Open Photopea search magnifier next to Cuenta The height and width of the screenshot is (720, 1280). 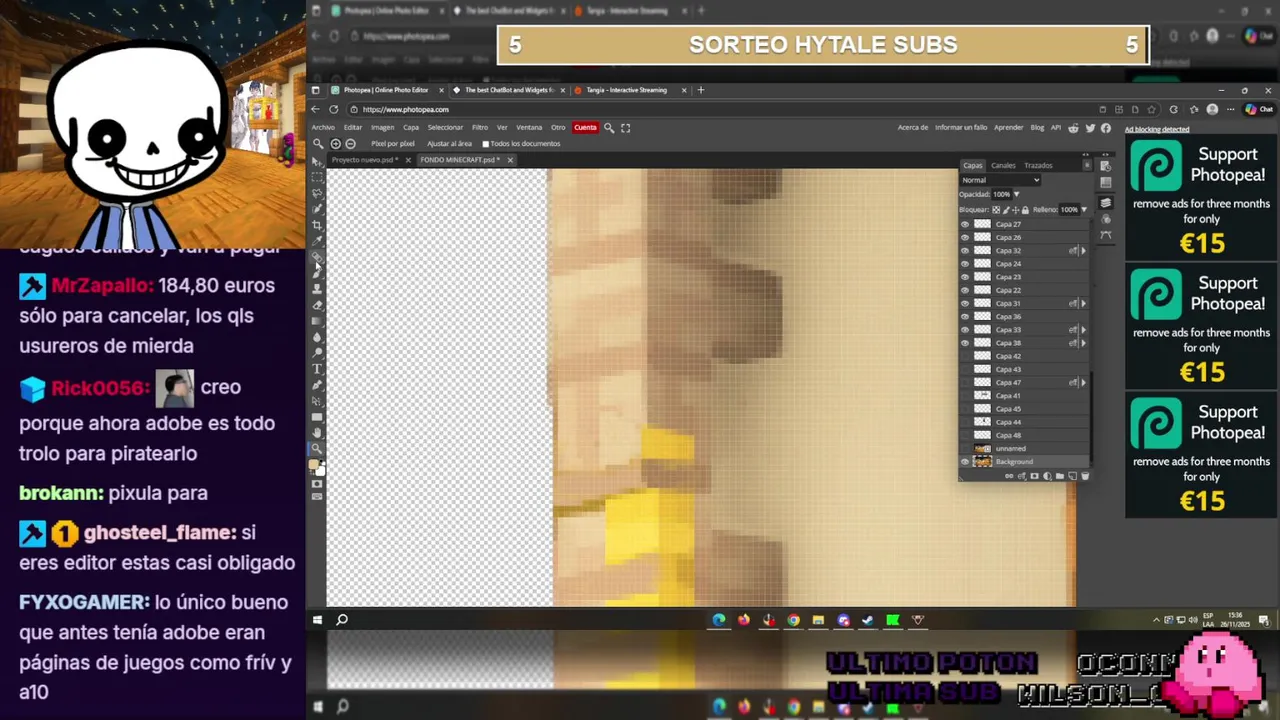pos(609,127)
